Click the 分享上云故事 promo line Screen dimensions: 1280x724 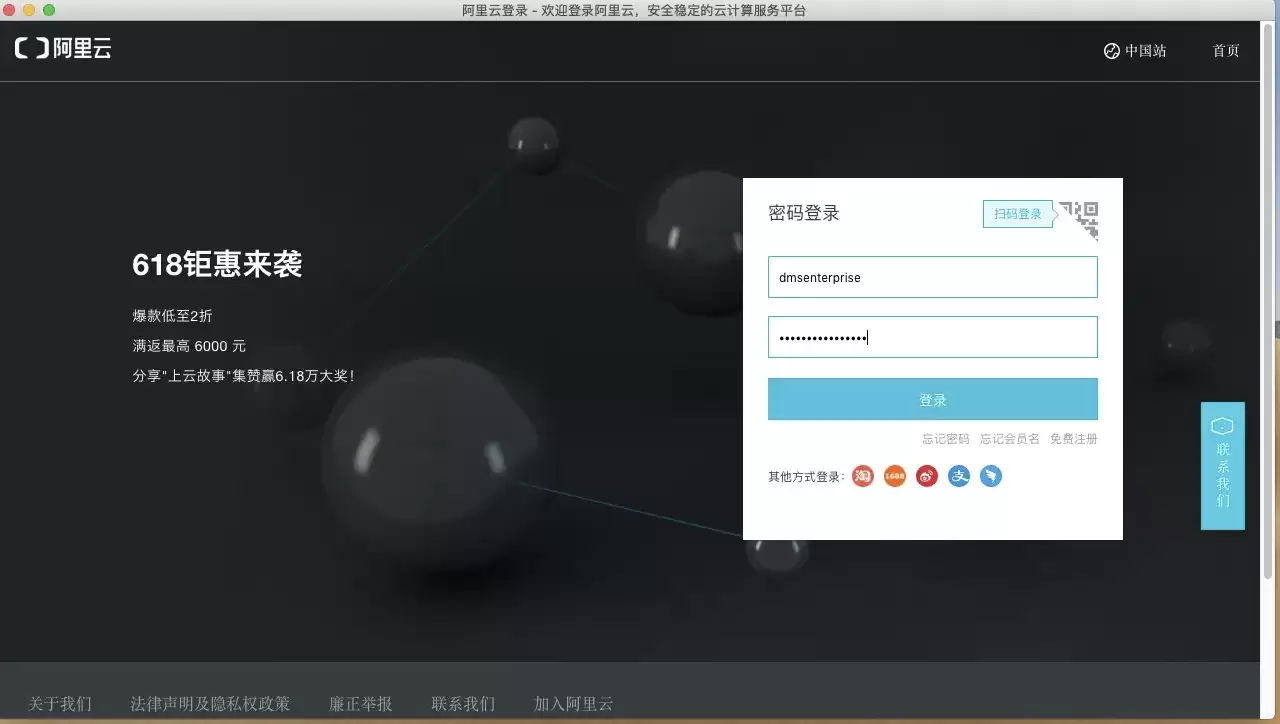click(x=244, y=377)
